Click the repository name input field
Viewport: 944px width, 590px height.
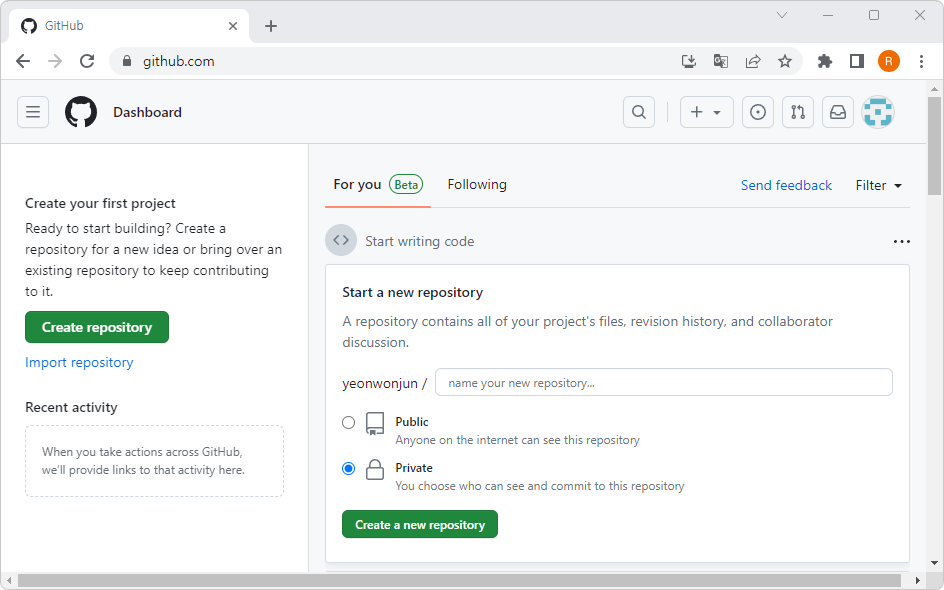pyautogui.click(x=663, y=382)
